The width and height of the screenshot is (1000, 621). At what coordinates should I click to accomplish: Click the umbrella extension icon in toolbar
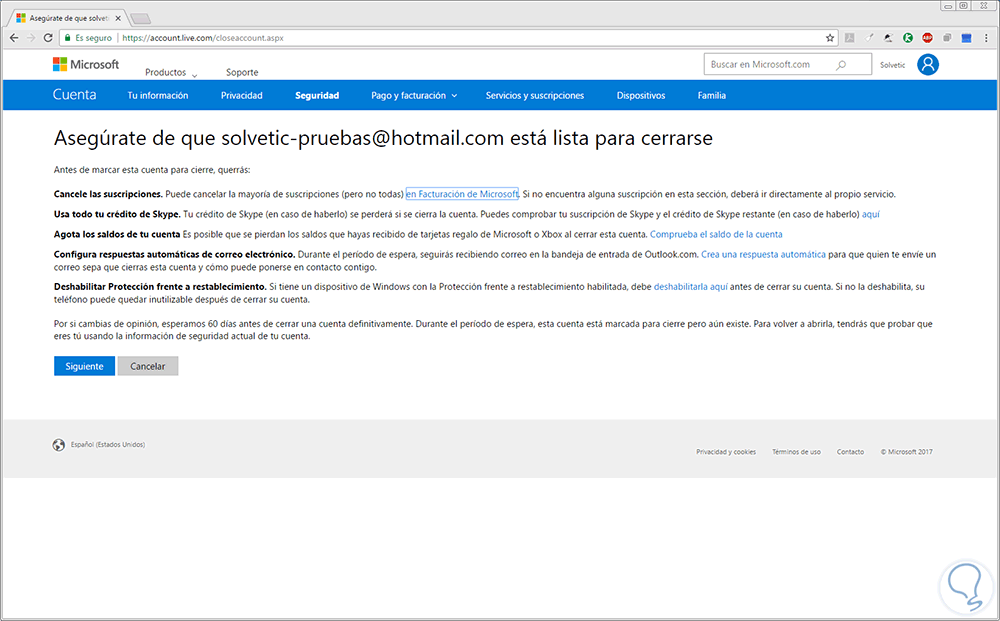point(888,38)
